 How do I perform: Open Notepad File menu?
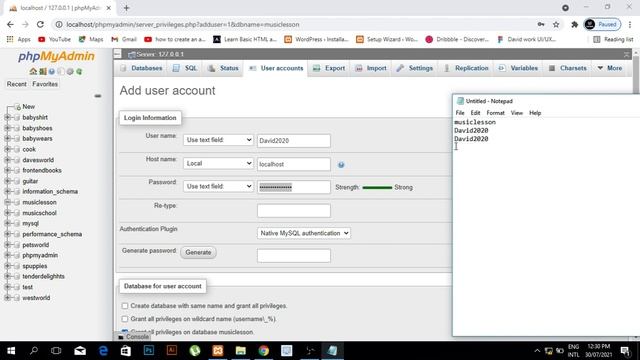[460, 113]
